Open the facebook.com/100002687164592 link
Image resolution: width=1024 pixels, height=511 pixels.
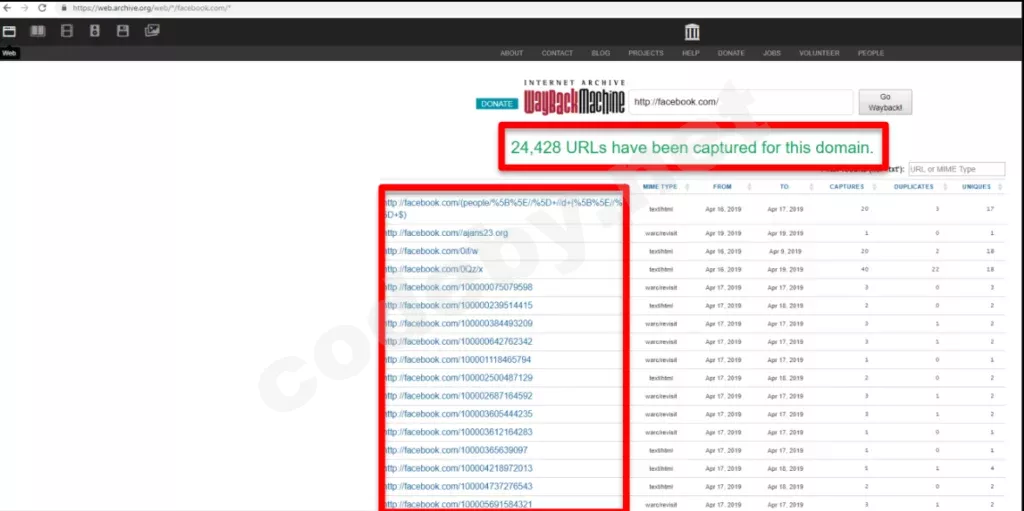coord(458,396)
